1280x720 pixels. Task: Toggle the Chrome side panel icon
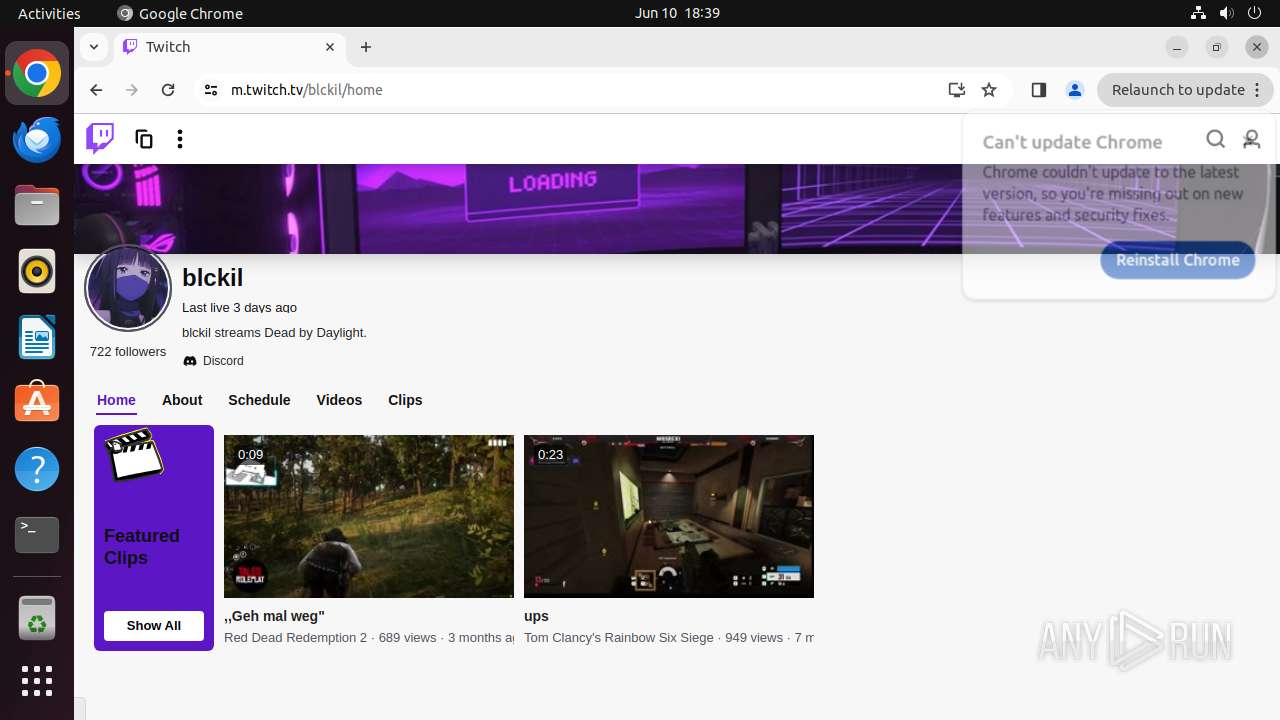coord(1038,90)
